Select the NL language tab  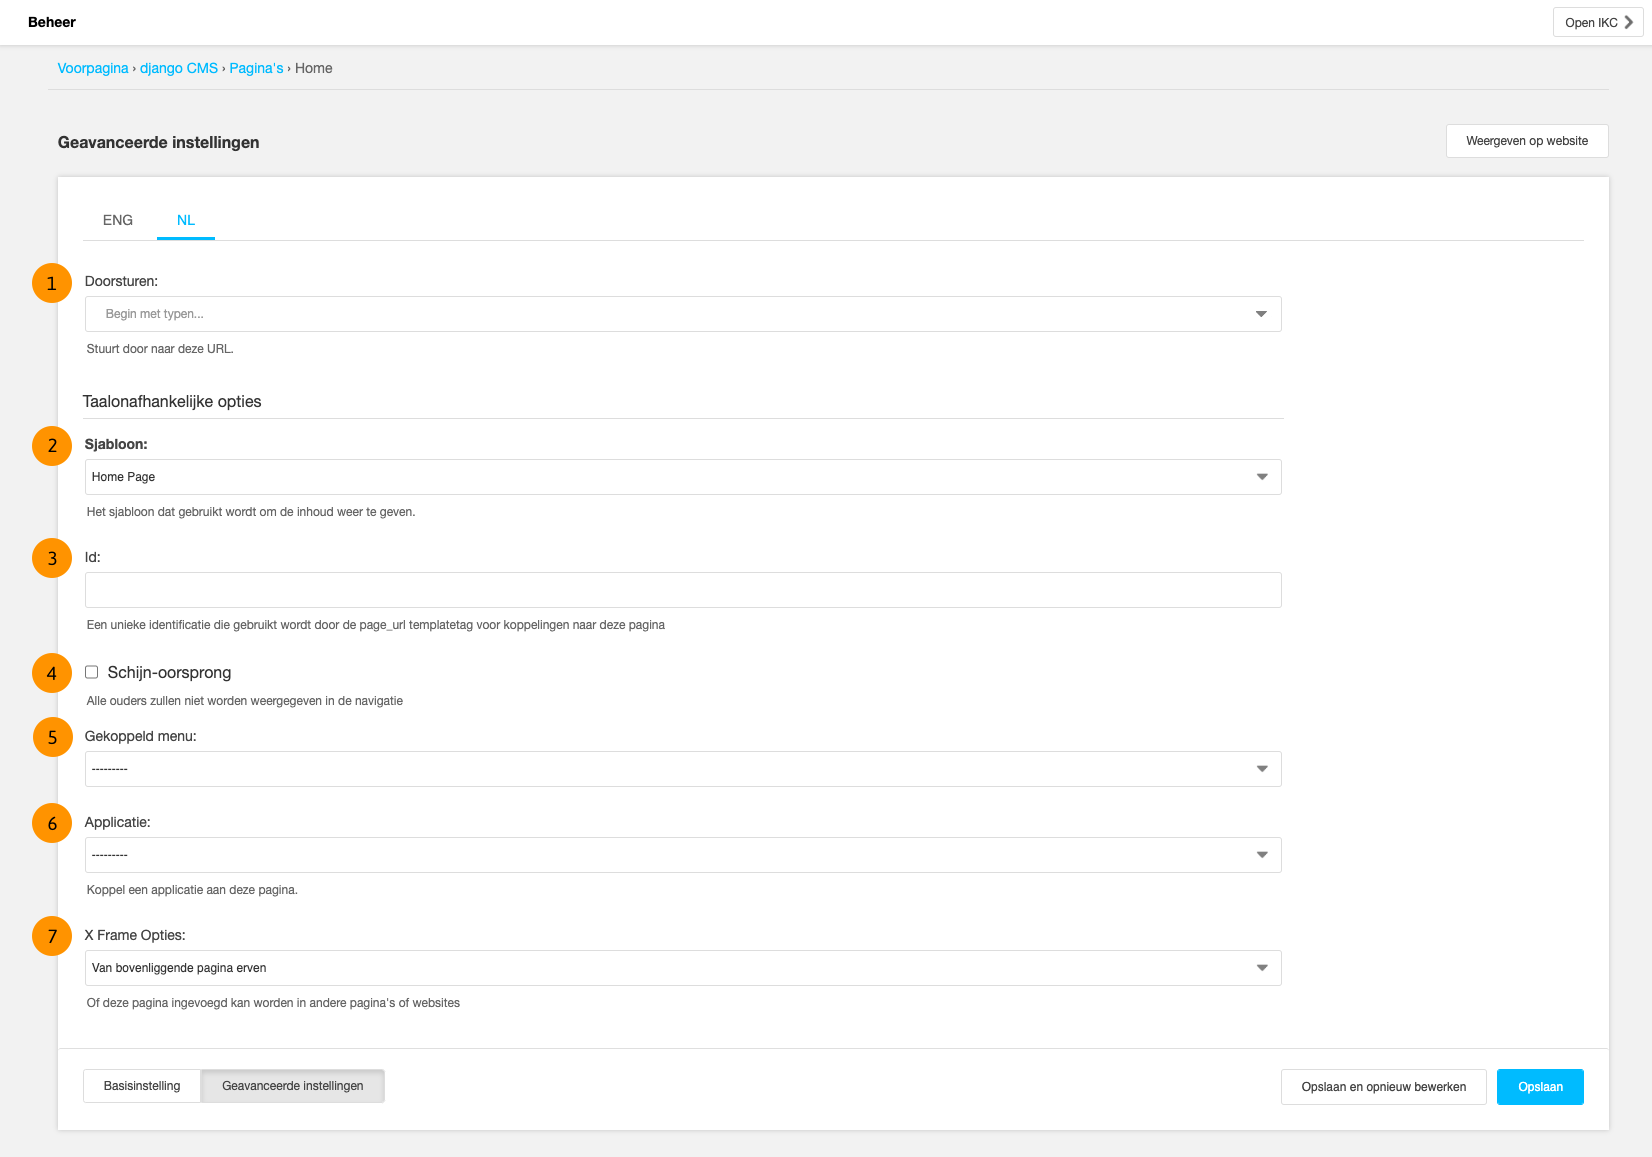[186, 220]
